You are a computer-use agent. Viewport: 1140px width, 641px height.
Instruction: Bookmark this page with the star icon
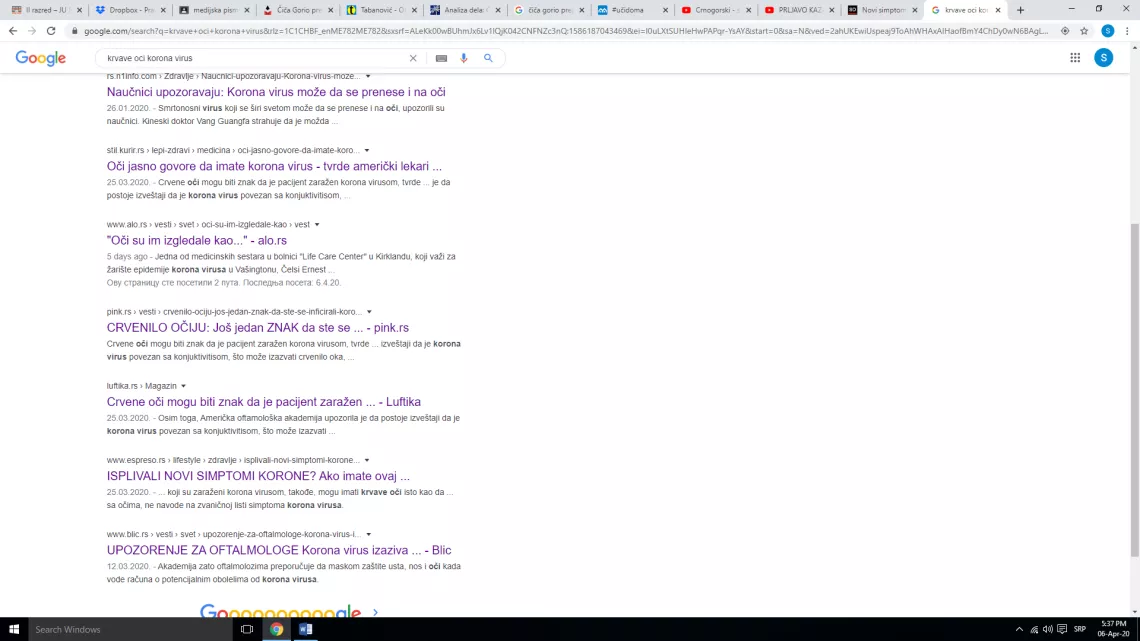pyautogui.click(x=1084, y=31)
